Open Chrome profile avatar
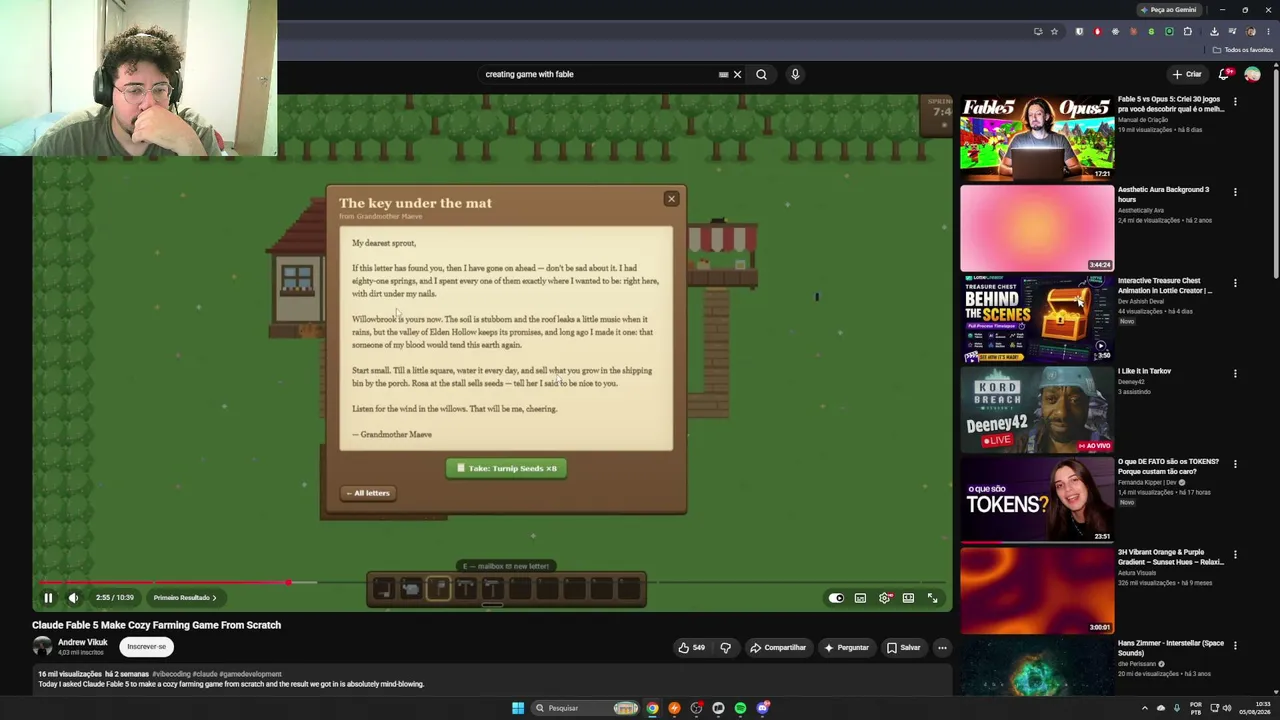The image size is (1280, 720). pyautogui.click(x=1250, y=32)
